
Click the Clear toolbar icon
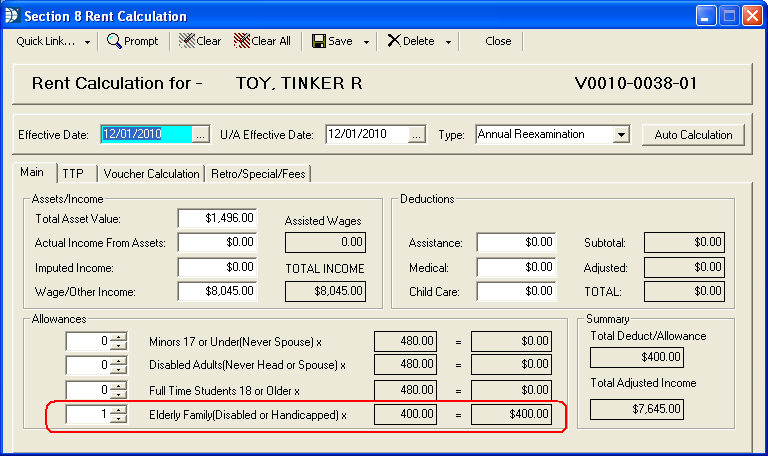tap(187, 41)
